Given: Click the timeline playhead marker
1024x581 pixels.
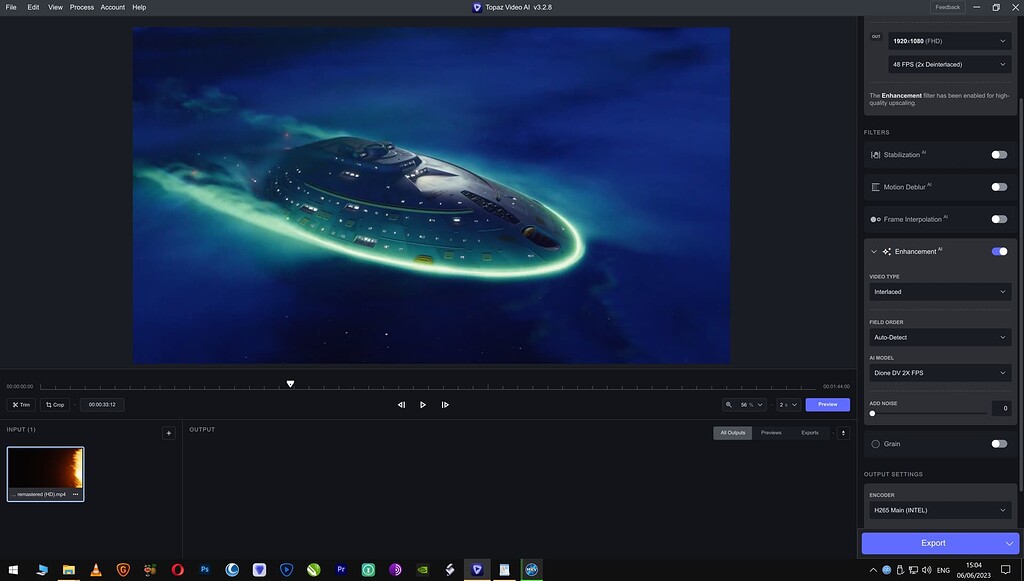Looking at the screenshot, I should click(290, 384).
